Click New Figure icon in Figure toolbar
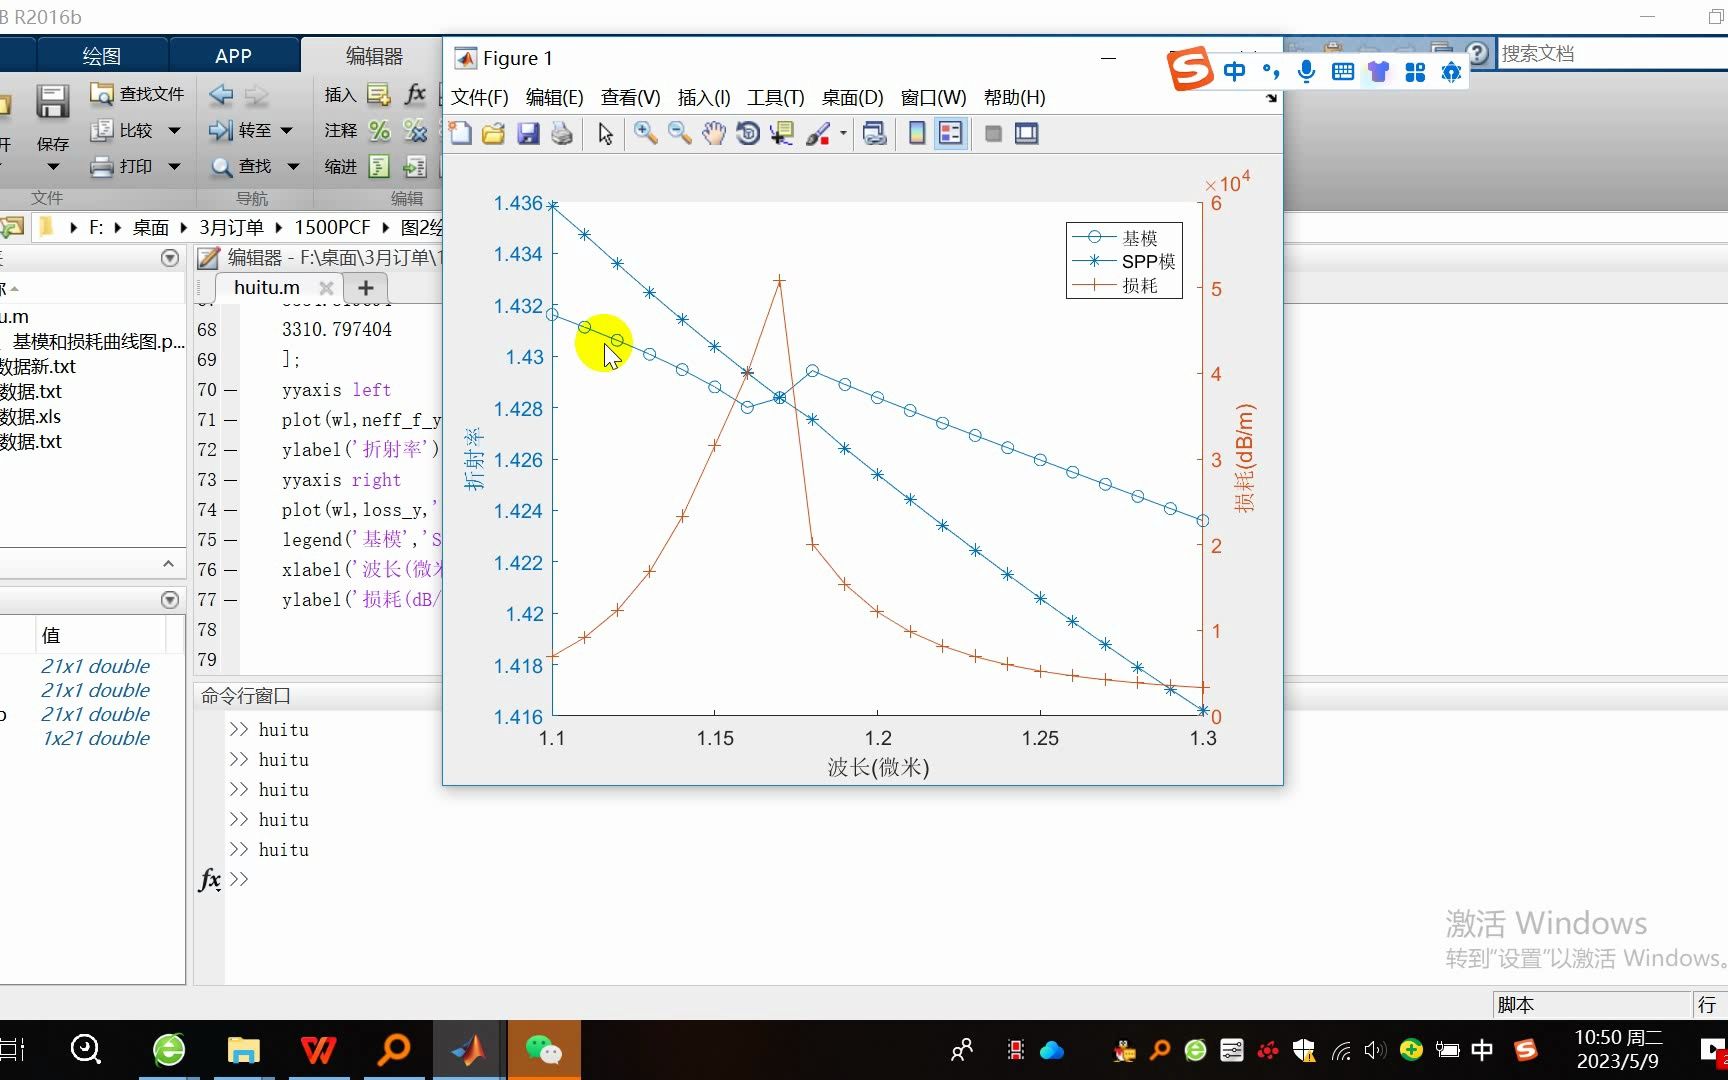Image resolution: width=1728 pixels, height=1080 pixels. pyautogui.click(x=460, y=134)
